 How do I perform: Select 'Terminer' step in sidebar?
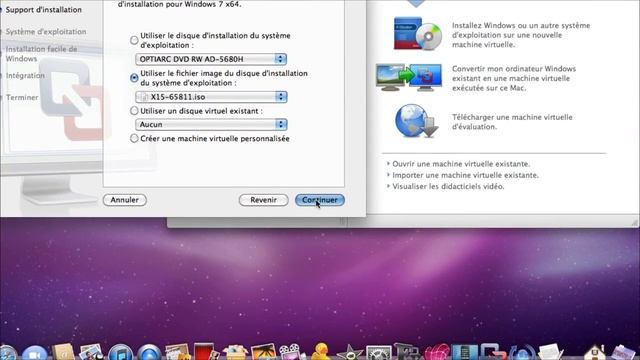pos(22,98)
